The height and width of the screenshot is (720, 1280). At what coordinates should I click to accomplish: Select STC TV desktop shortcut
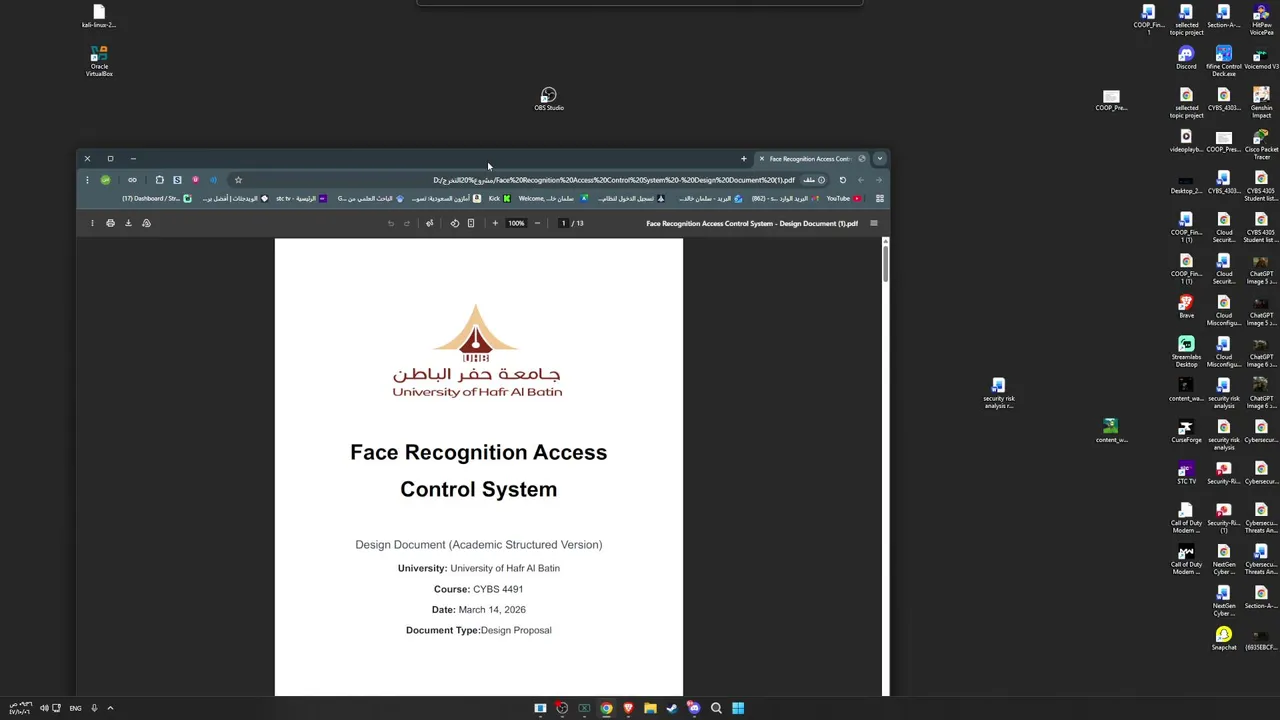point(1186,473)
